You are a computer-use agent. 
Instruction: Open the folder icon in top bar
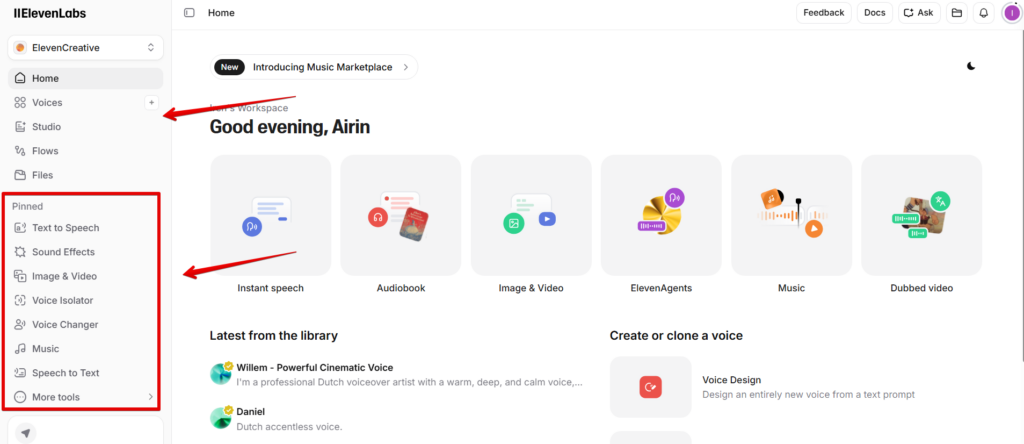[957, 12]
